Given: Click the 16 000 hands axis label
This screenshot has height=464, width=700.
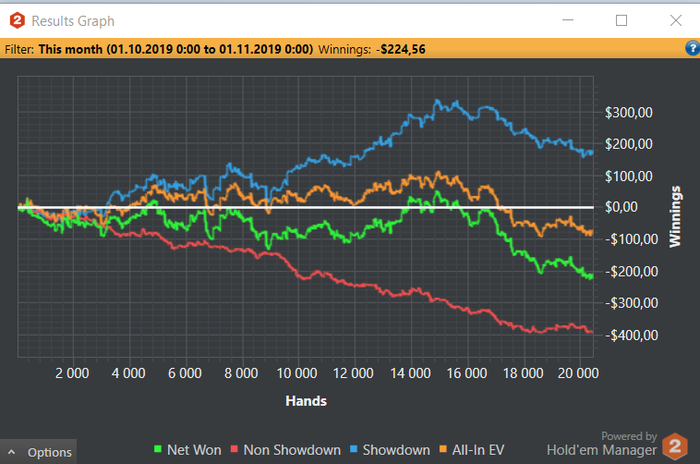Looking at the screenshot, I should tap(467, 373).
